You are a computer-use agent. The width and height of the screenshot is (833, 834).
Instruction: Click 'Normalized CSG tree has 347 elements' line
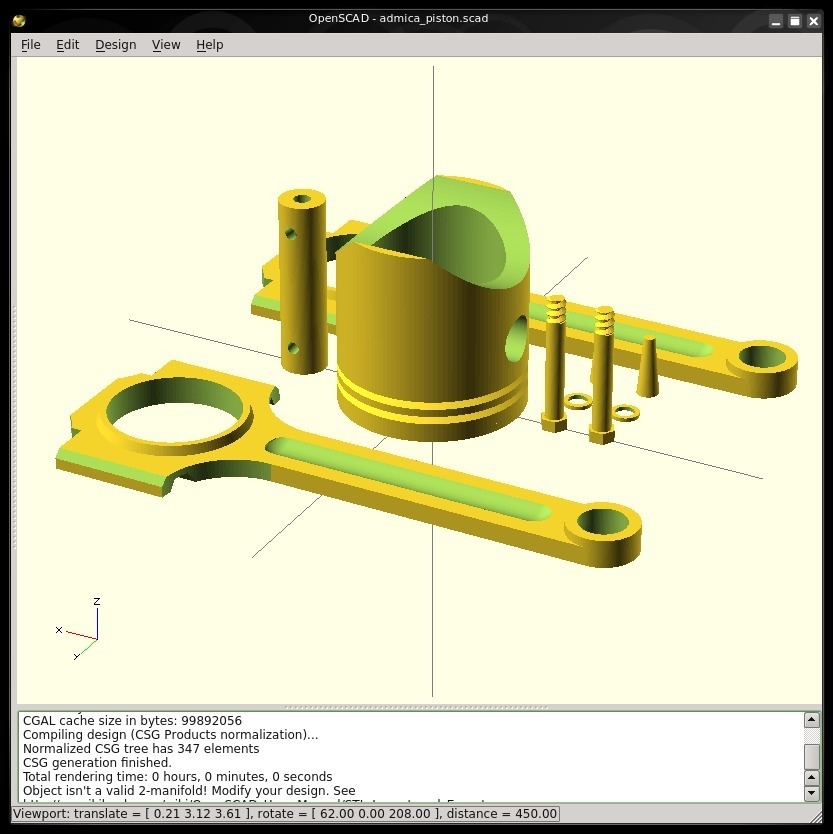[x=141, y=748]
